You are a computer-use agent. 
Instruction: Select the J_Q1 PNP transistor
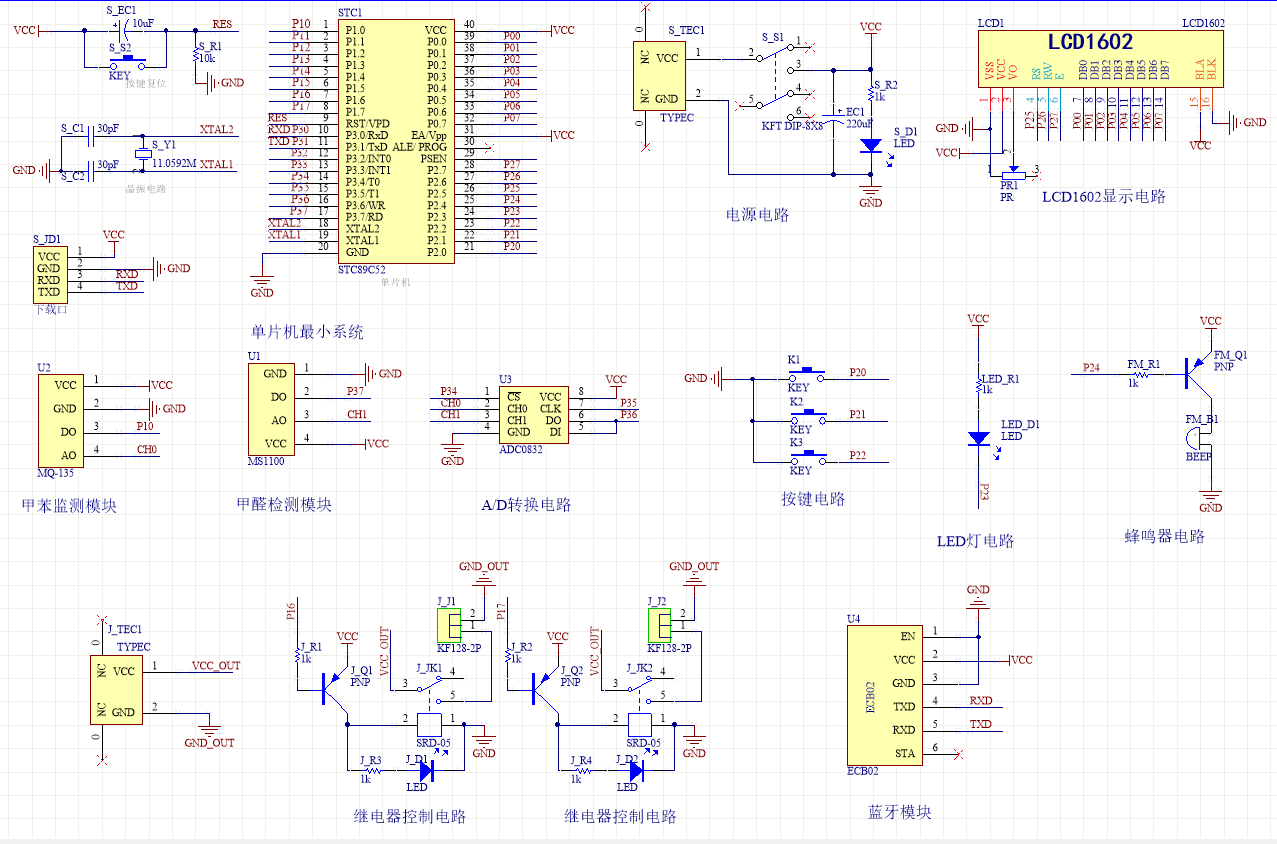pyautogui.click(x=333, y=690)
